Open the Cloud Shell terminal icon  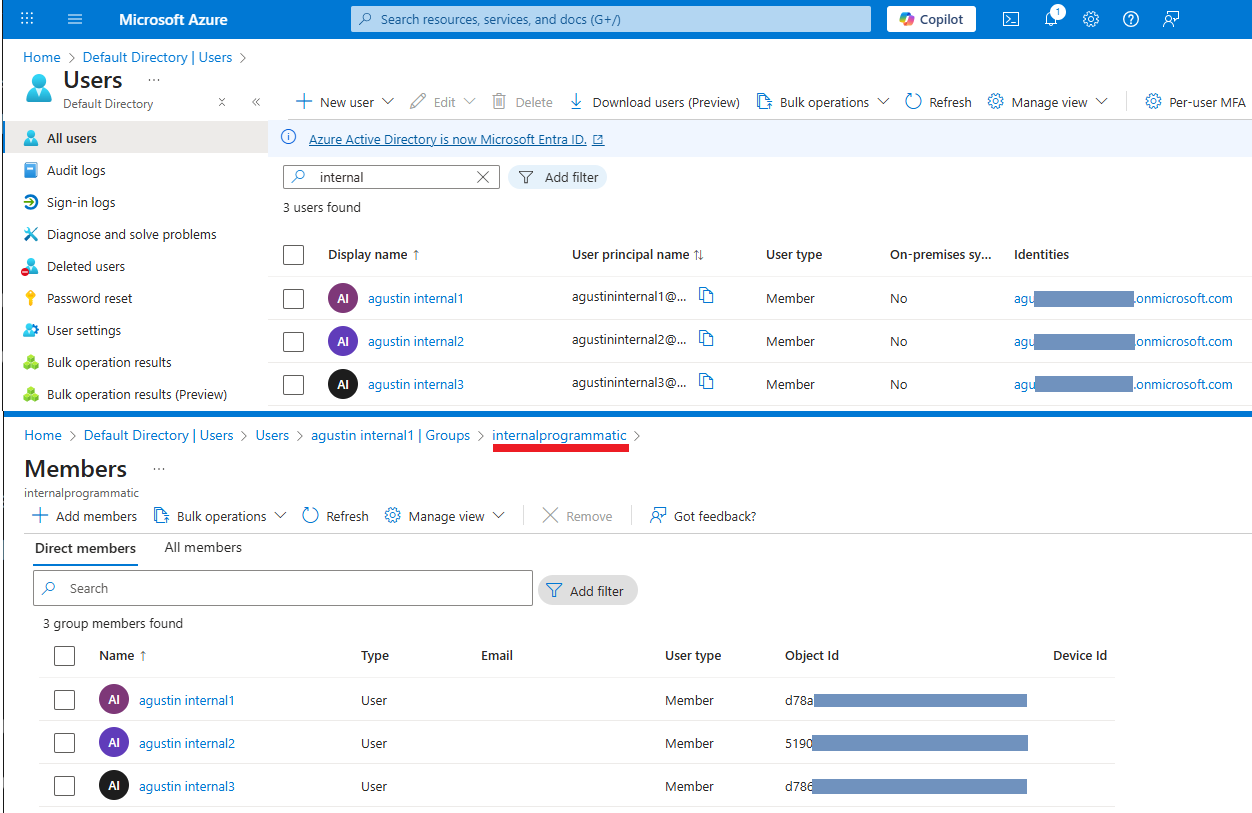pos(1011,19)
